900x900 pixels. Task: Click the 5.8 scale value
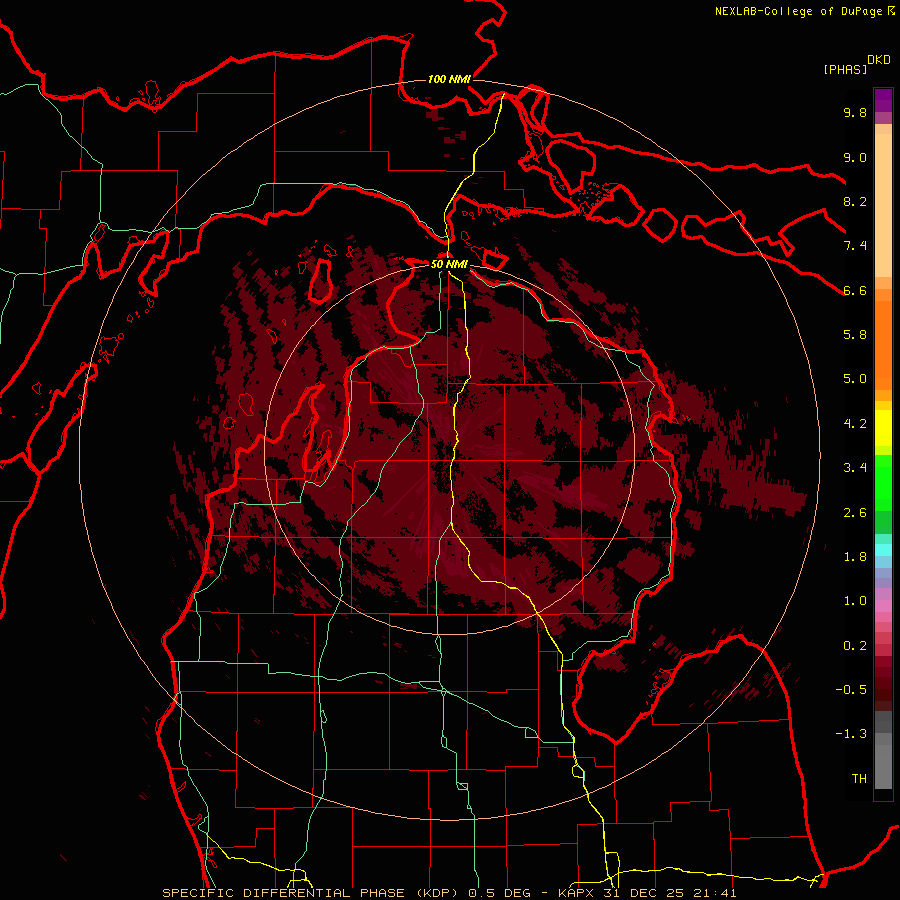click(855, 335)
